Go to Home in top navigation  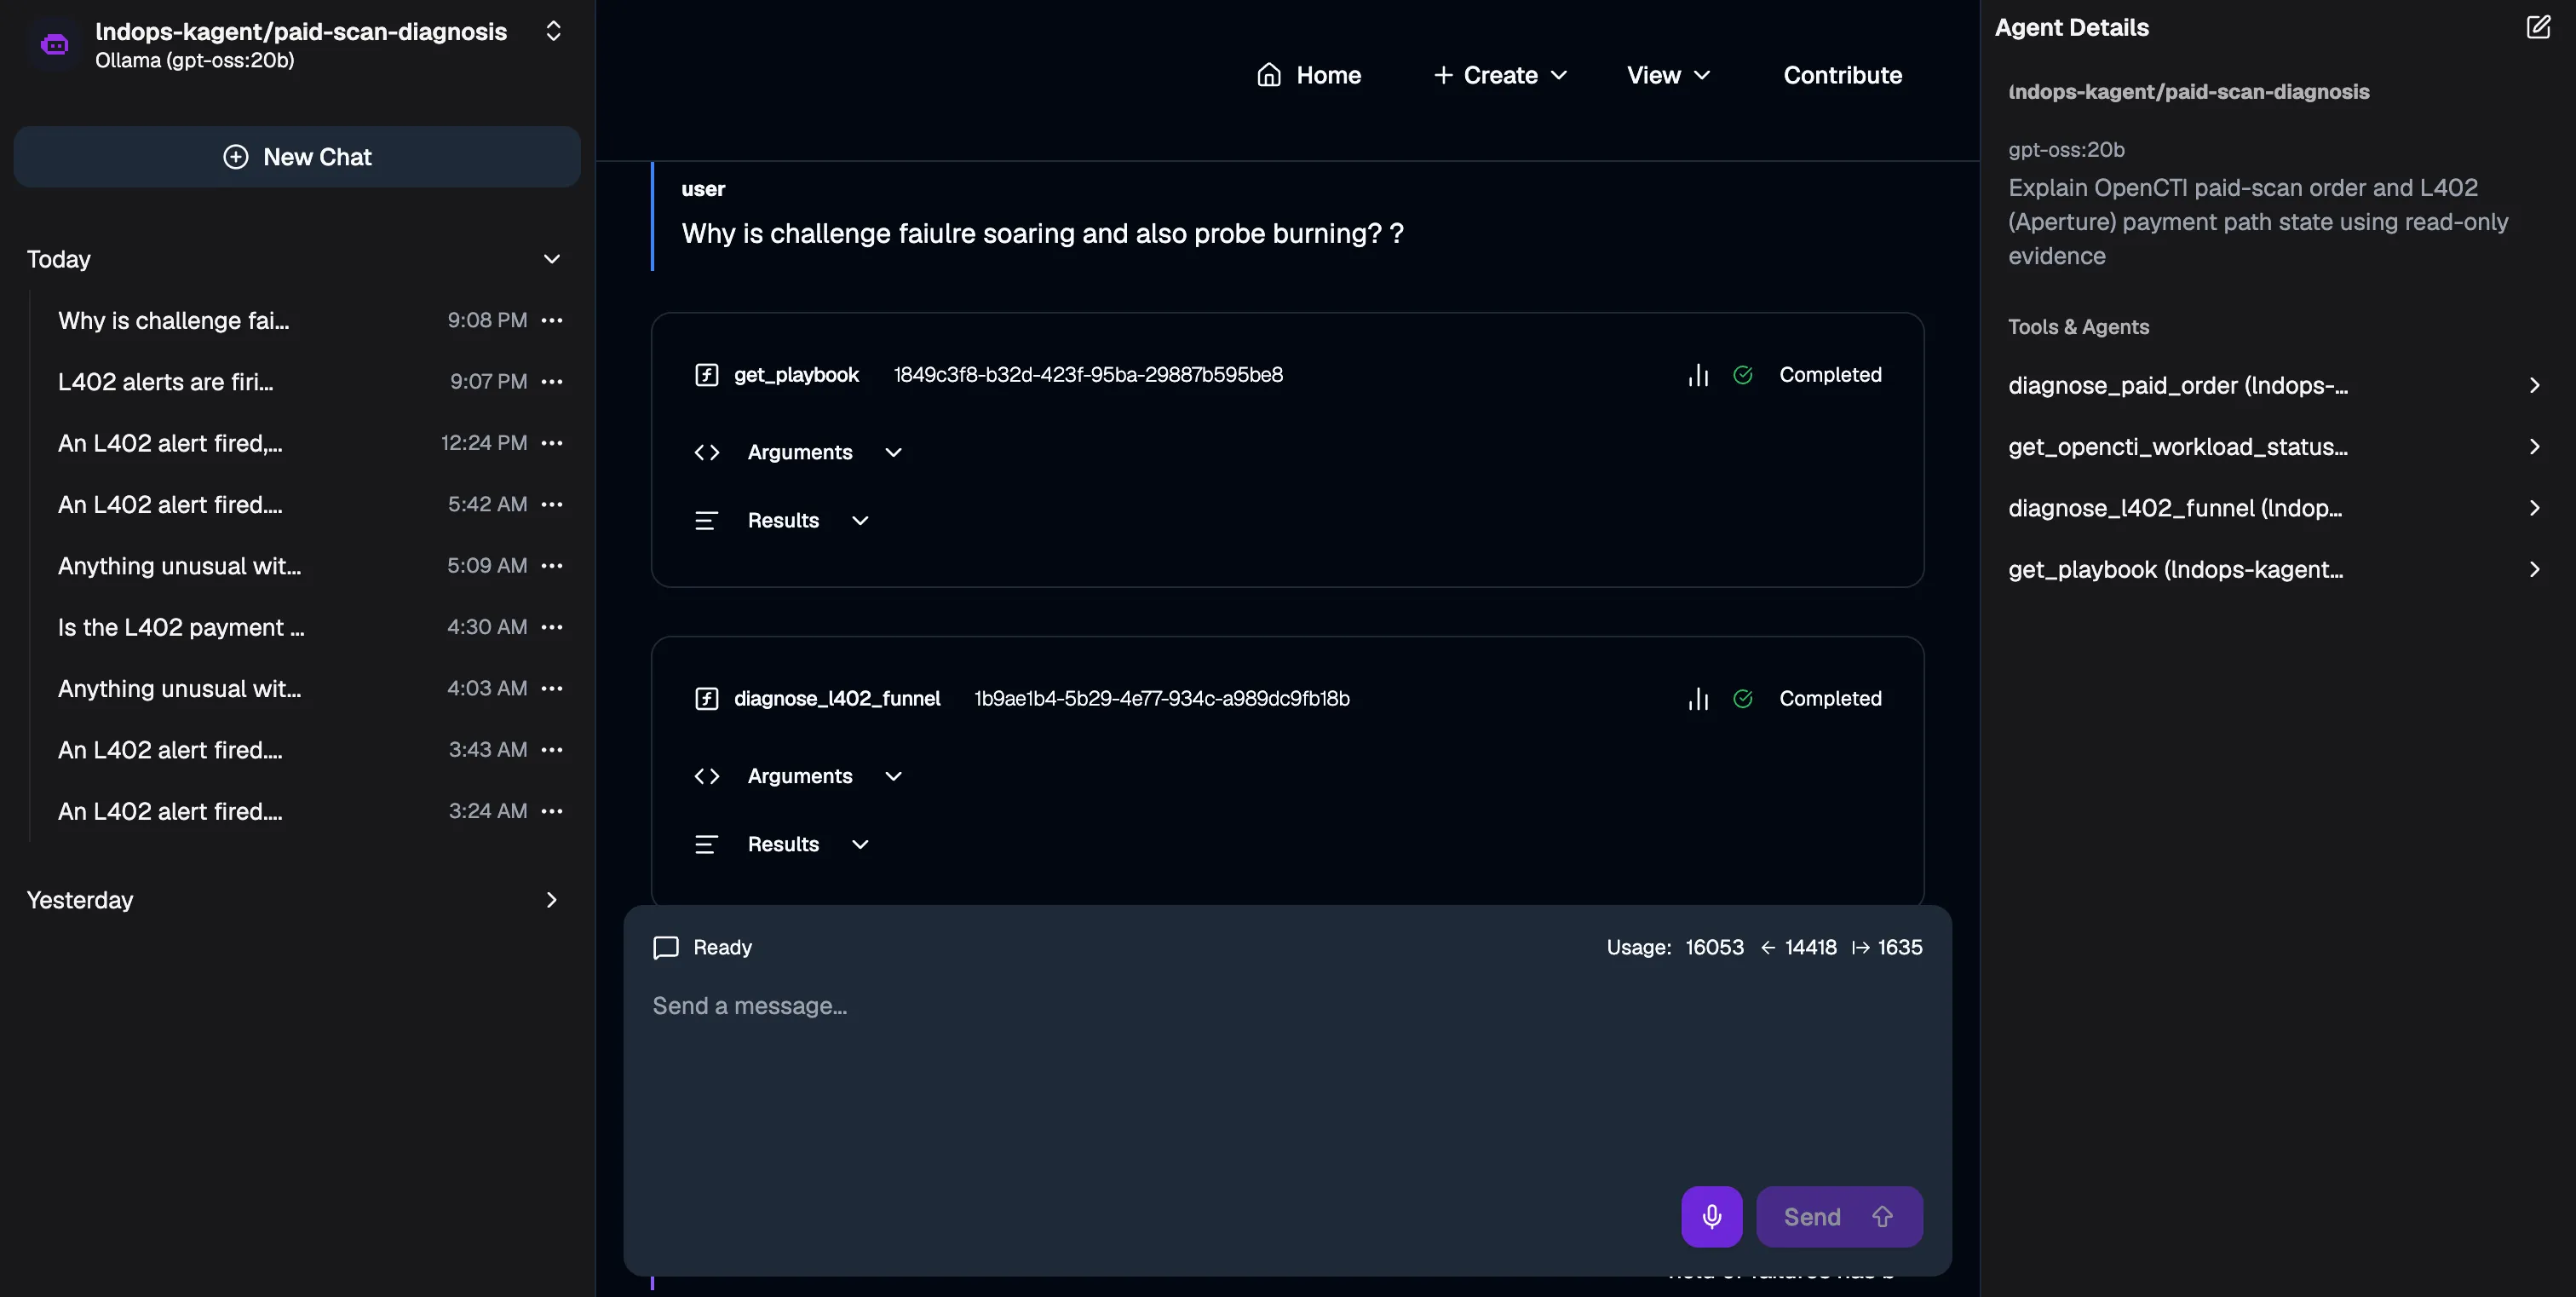[x=1308, y=75]
